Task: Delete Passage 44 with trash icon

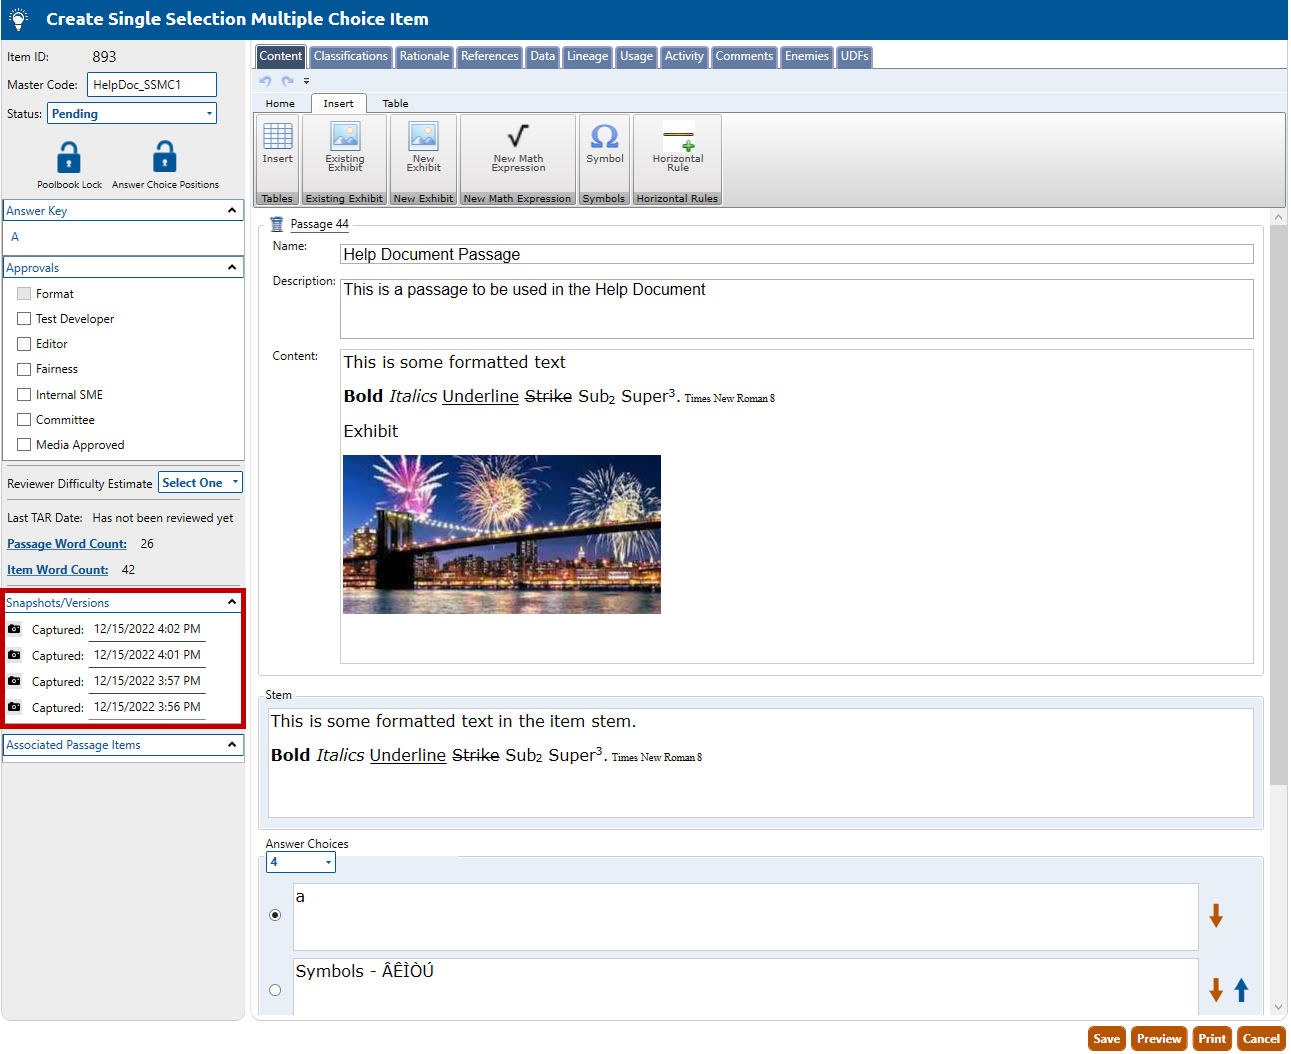Action: [x=277, y=224]
